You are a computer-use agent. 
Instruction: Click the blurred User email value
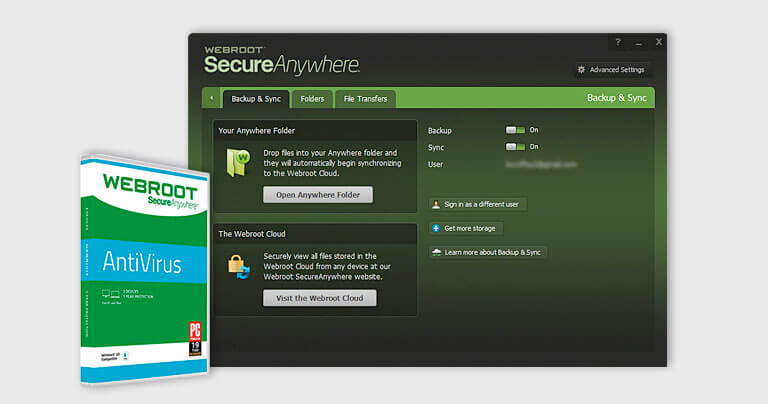[x=541, y=165]
